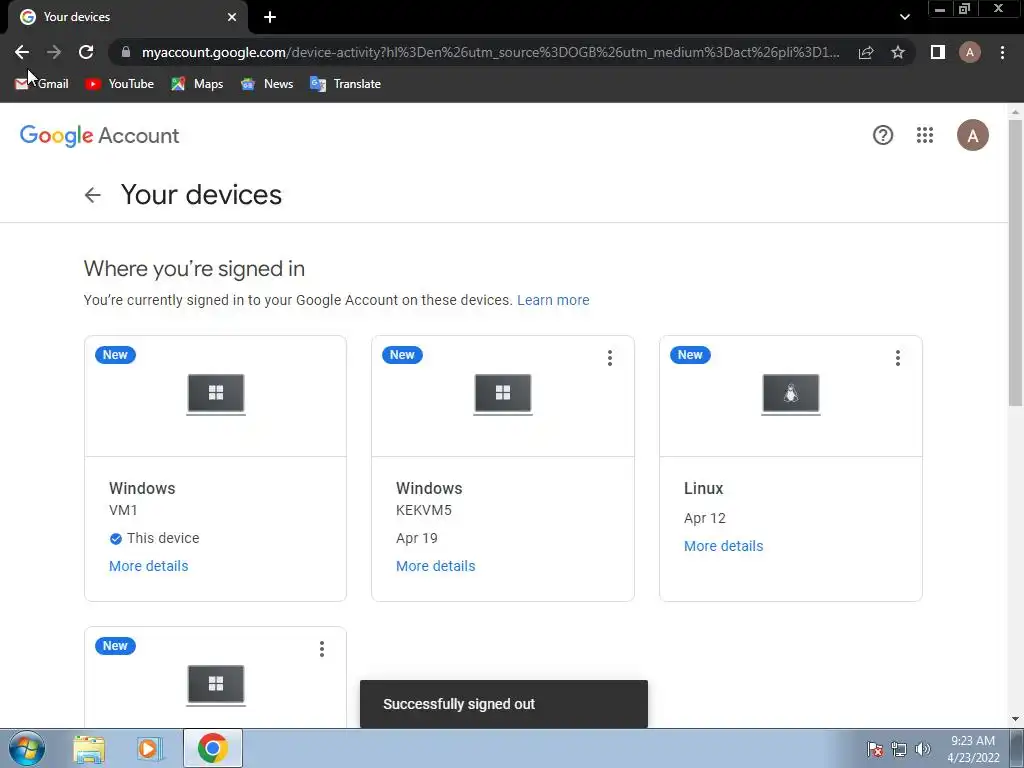1024x768 pixels.
Task: Click the KEKVM5 device name
Action: 424,510
